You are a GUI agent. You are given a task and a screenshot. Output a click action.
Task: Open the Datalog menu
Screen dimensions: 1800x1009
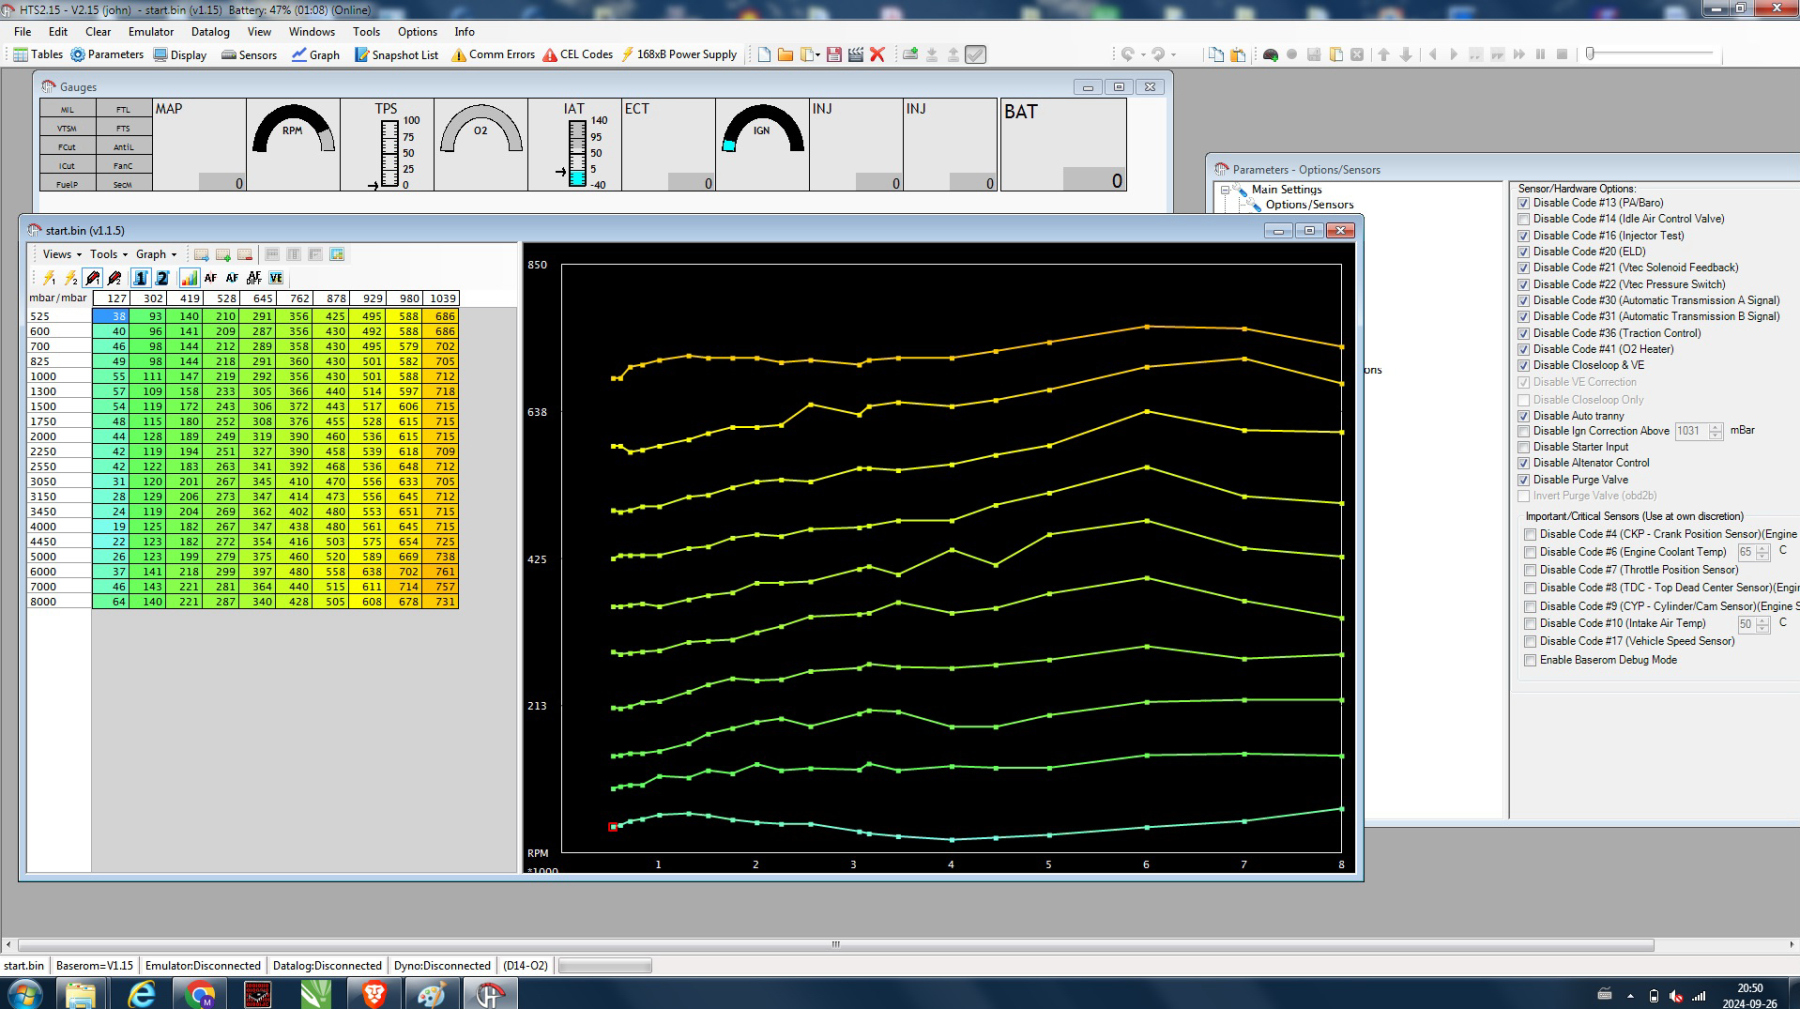coord(210,32)
